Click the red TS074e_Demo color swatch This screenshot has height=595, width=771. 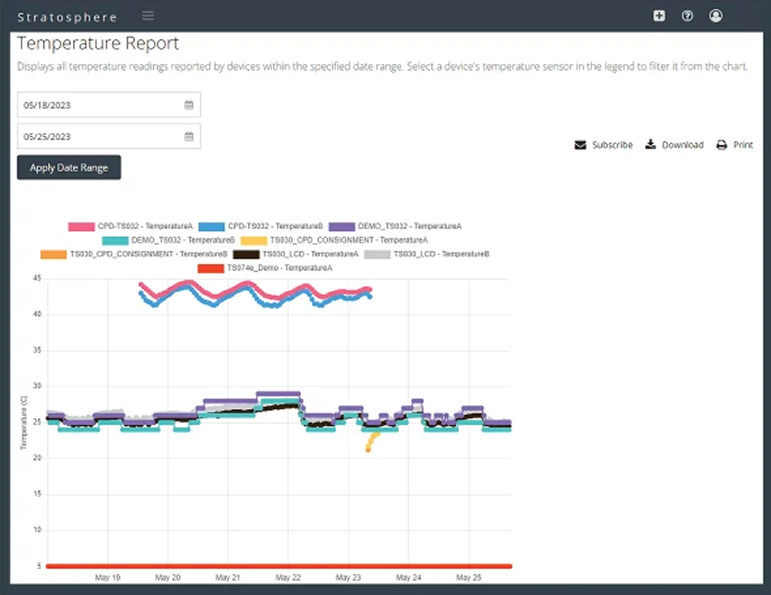coord(211,269)
